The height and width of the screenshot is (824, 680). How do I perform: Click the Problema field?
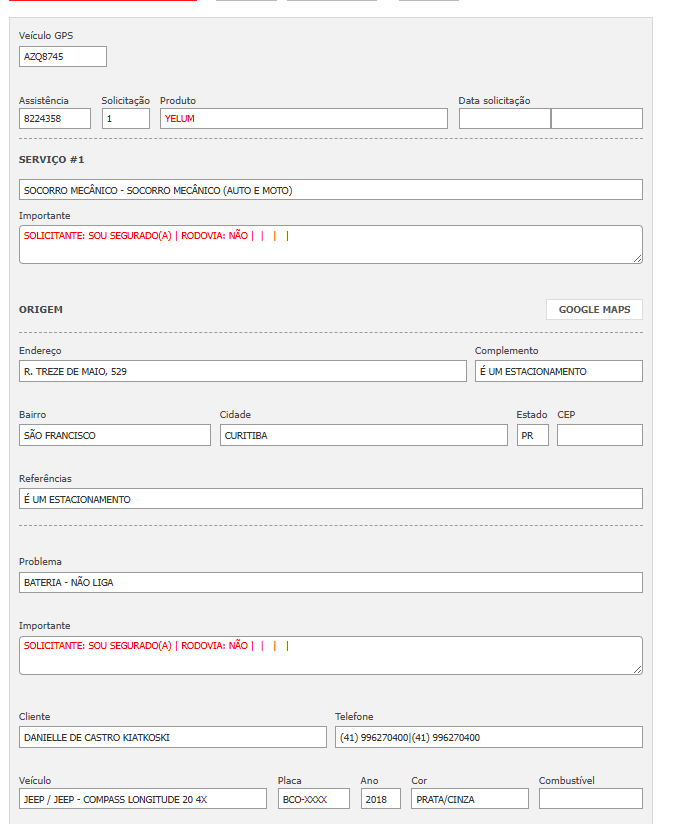(x=330, y=582)
